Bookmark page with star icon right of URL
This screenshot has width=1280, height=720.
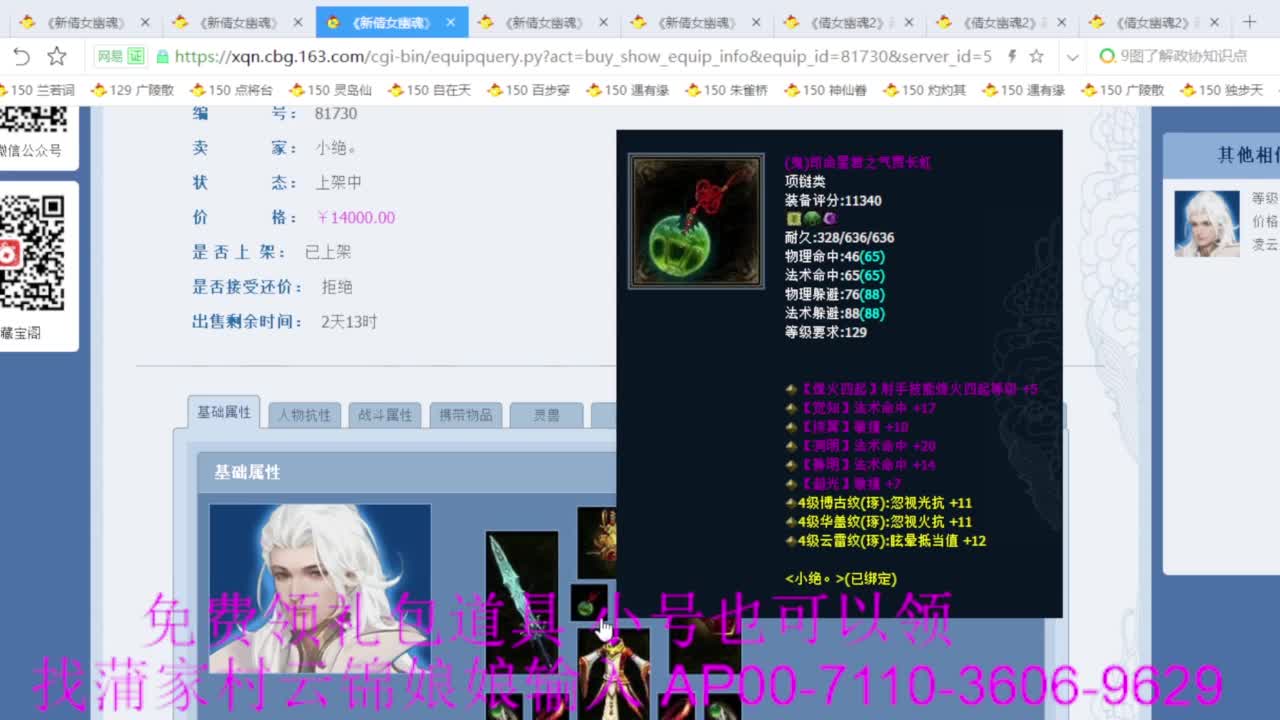click(x=1037, y=57)
